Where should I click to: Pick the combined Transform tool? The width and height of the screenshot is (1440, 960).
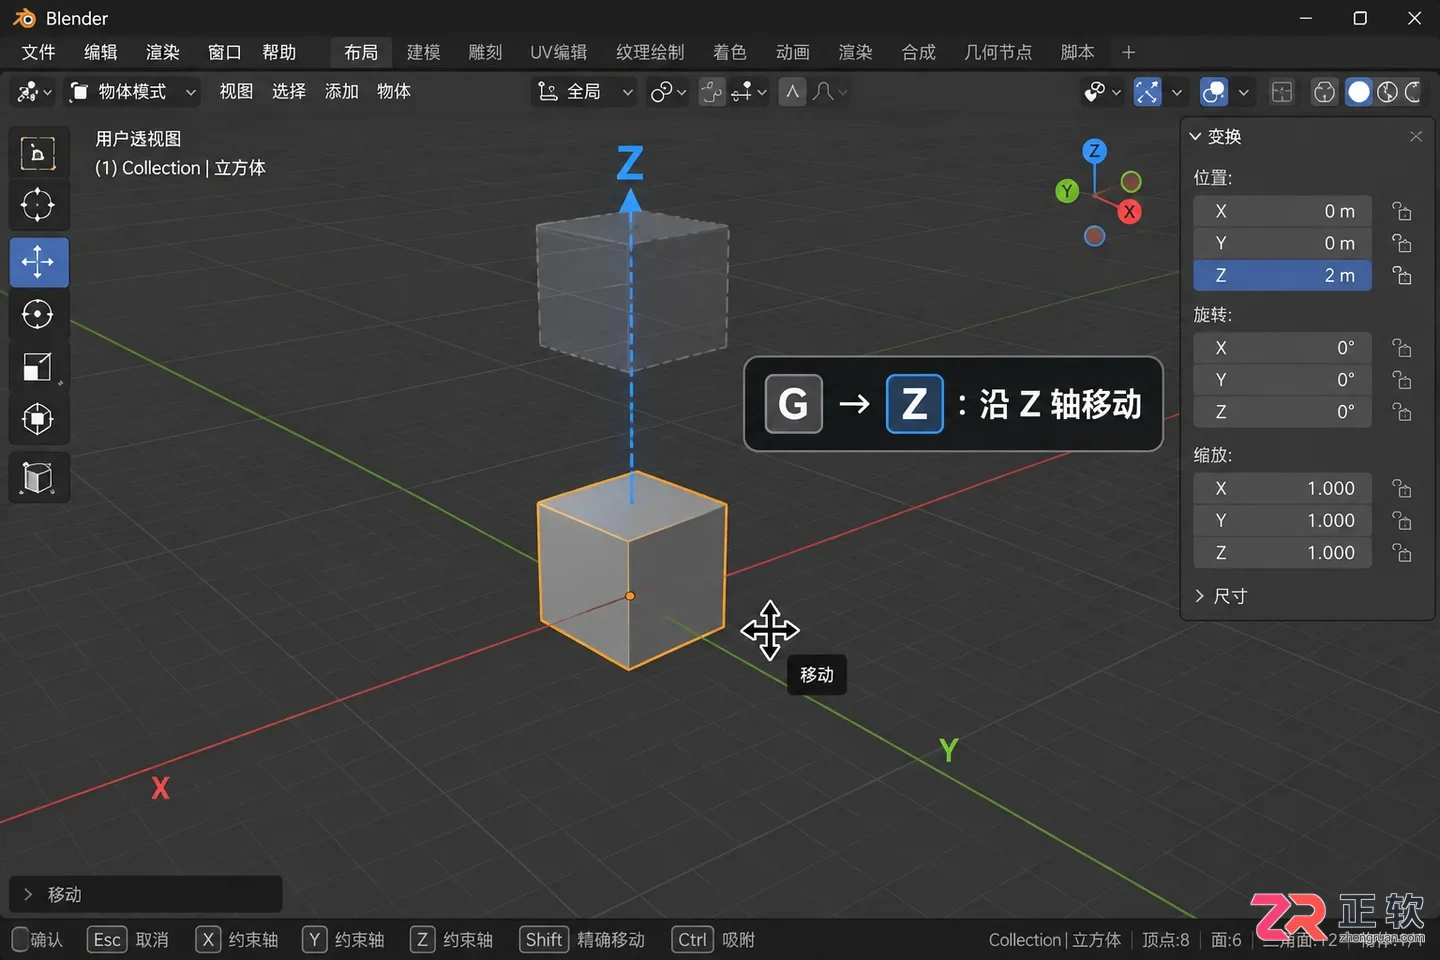coord(38,419)
